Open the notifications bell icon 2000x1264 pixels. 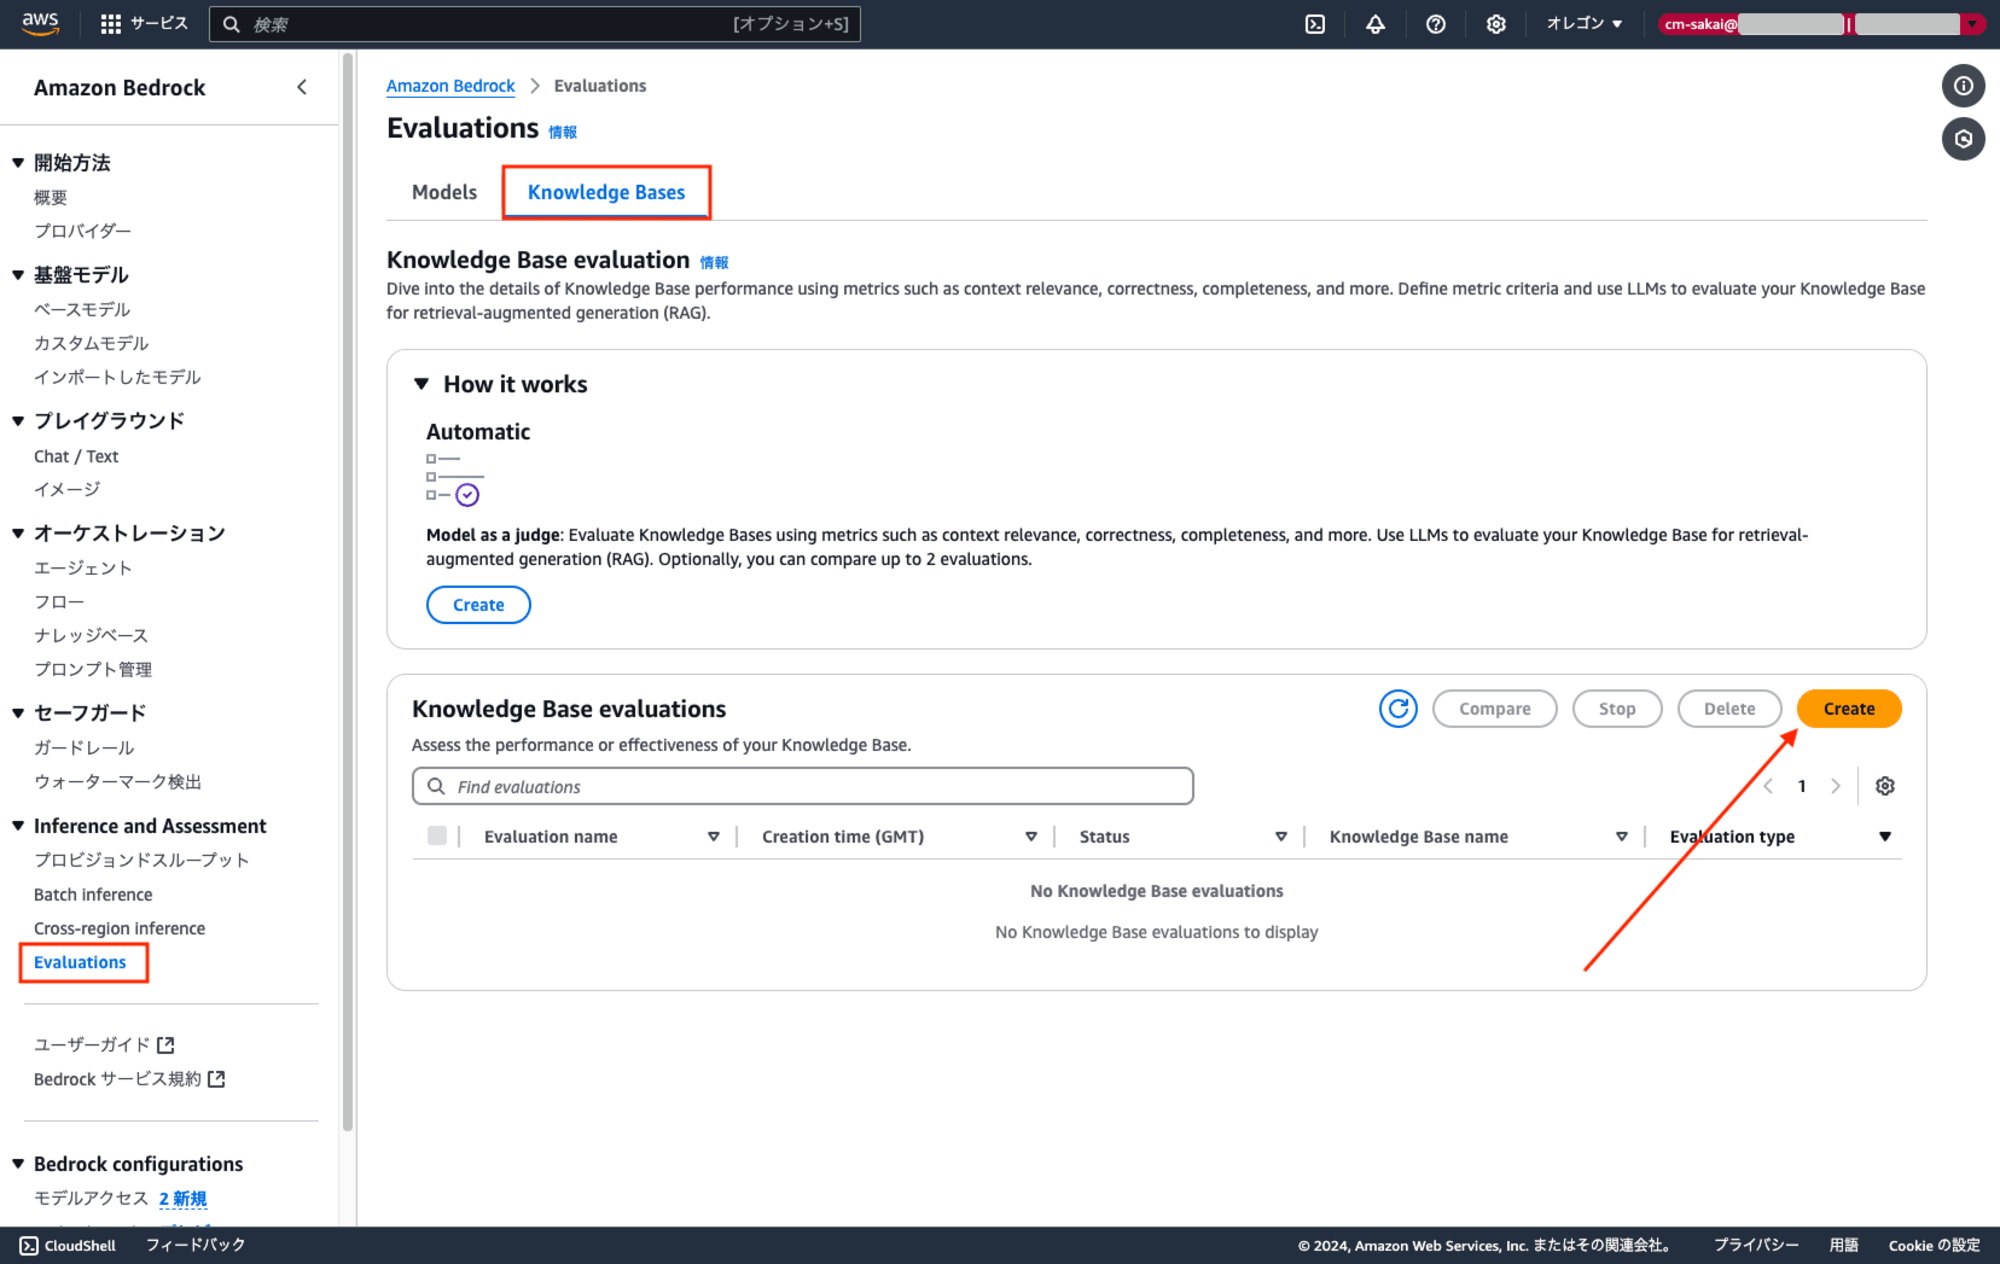(1375, 24)
